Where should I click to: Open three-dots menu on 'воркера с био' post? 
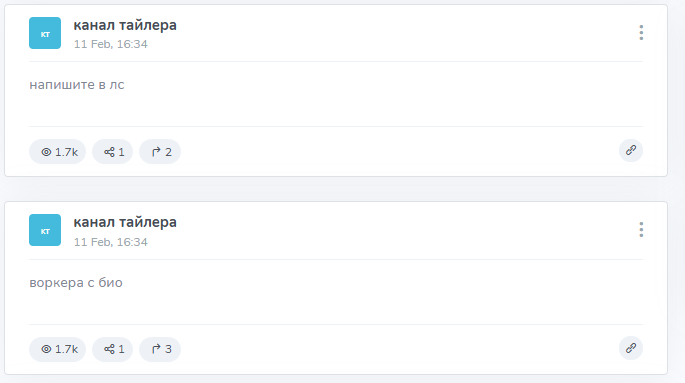click(641, 230)
